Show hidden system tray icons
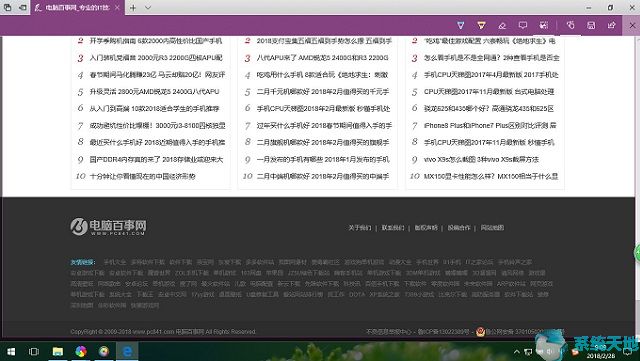Image resolution: width=640 pixels, height=361 pixels. 517,352
